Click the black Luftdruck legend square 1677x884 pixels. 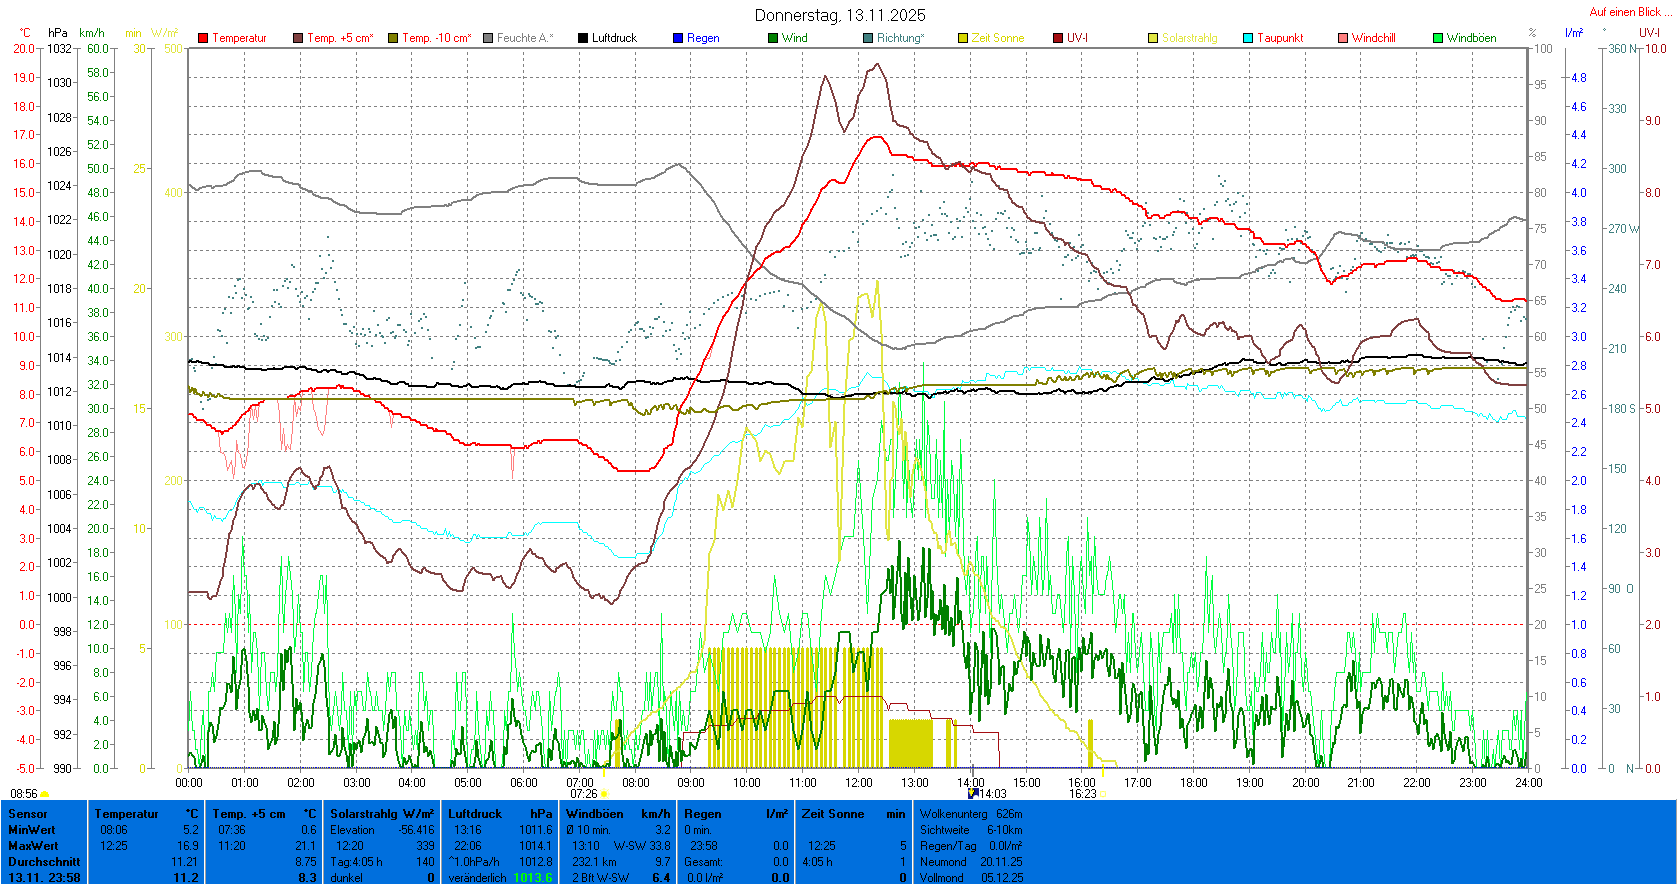583,38
